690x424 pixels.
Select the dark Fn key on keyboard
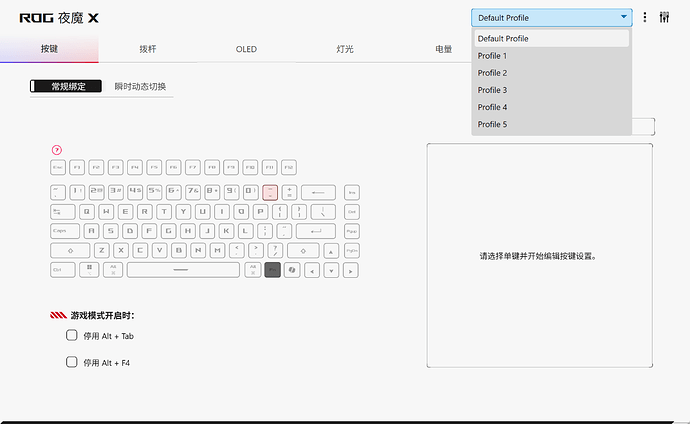point(272,270)
